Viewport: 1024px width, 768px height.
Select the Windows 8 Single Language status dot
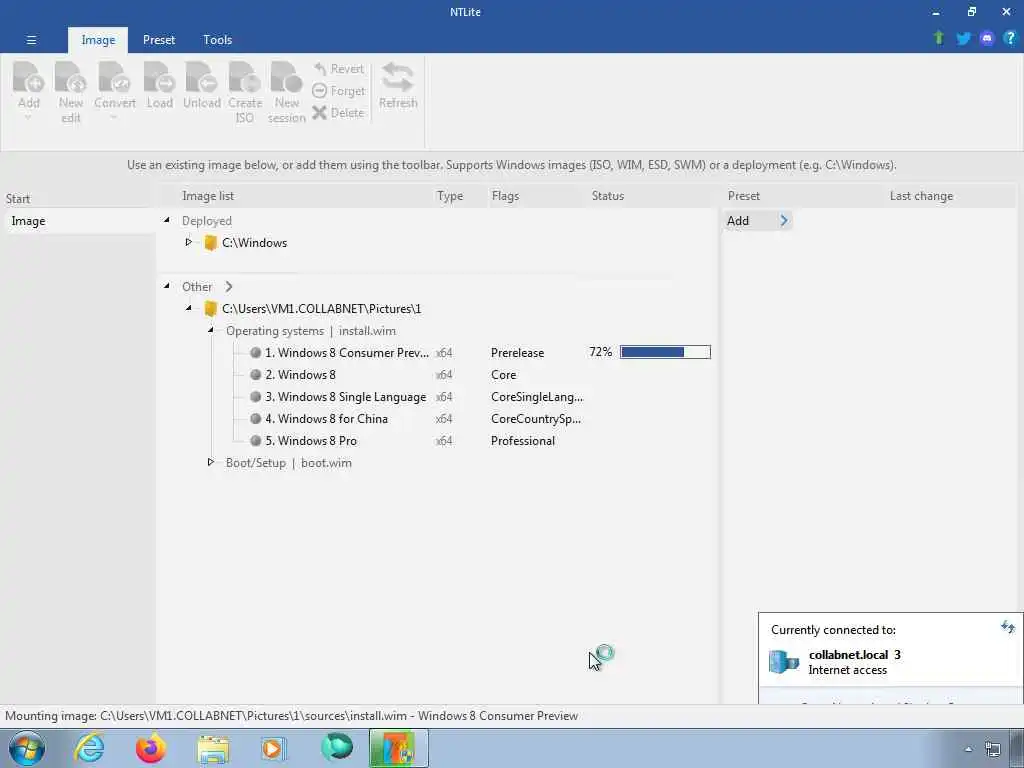255,397
